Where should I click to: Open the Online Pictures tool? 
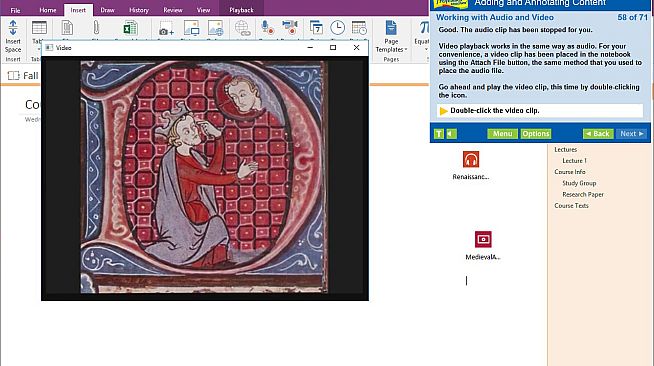[x=216, y=28]
